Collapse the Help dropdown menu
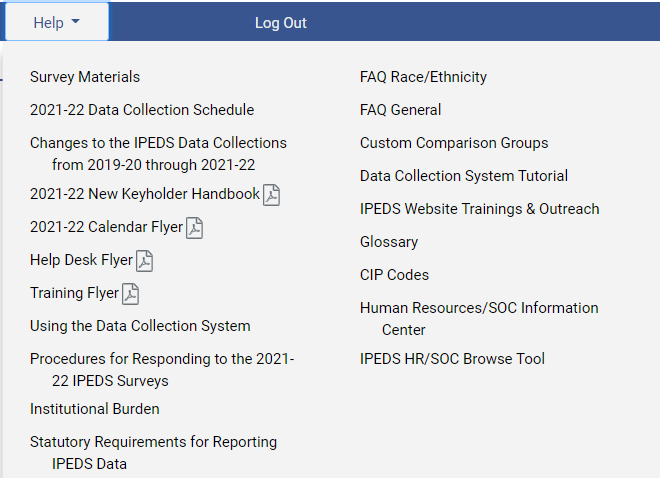Image resolution: width=660 pixels, height=478 pixels. pos(56,23)
